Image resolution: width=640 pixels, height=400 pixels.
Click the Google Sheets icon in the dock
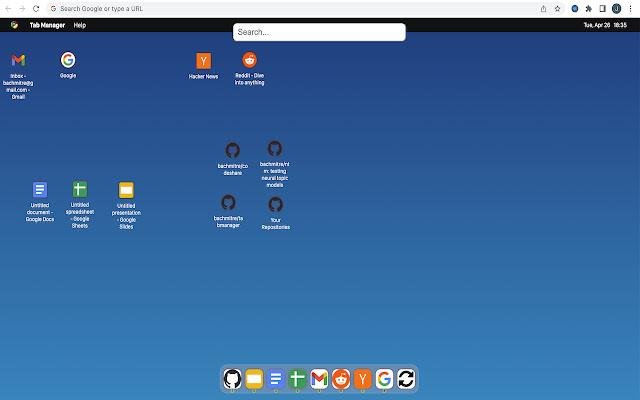click(x=297, y=379)
